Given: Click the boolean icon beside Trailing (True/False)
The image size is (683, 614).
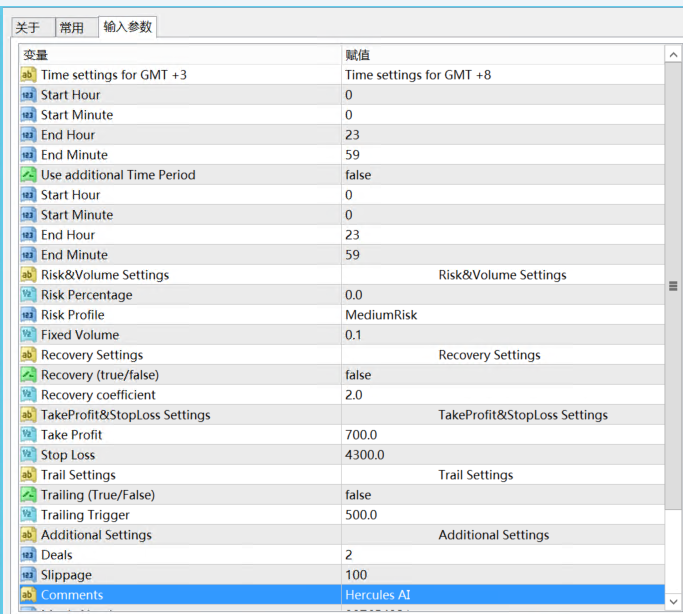Looking at the screenshot, I should pos(28,495).
